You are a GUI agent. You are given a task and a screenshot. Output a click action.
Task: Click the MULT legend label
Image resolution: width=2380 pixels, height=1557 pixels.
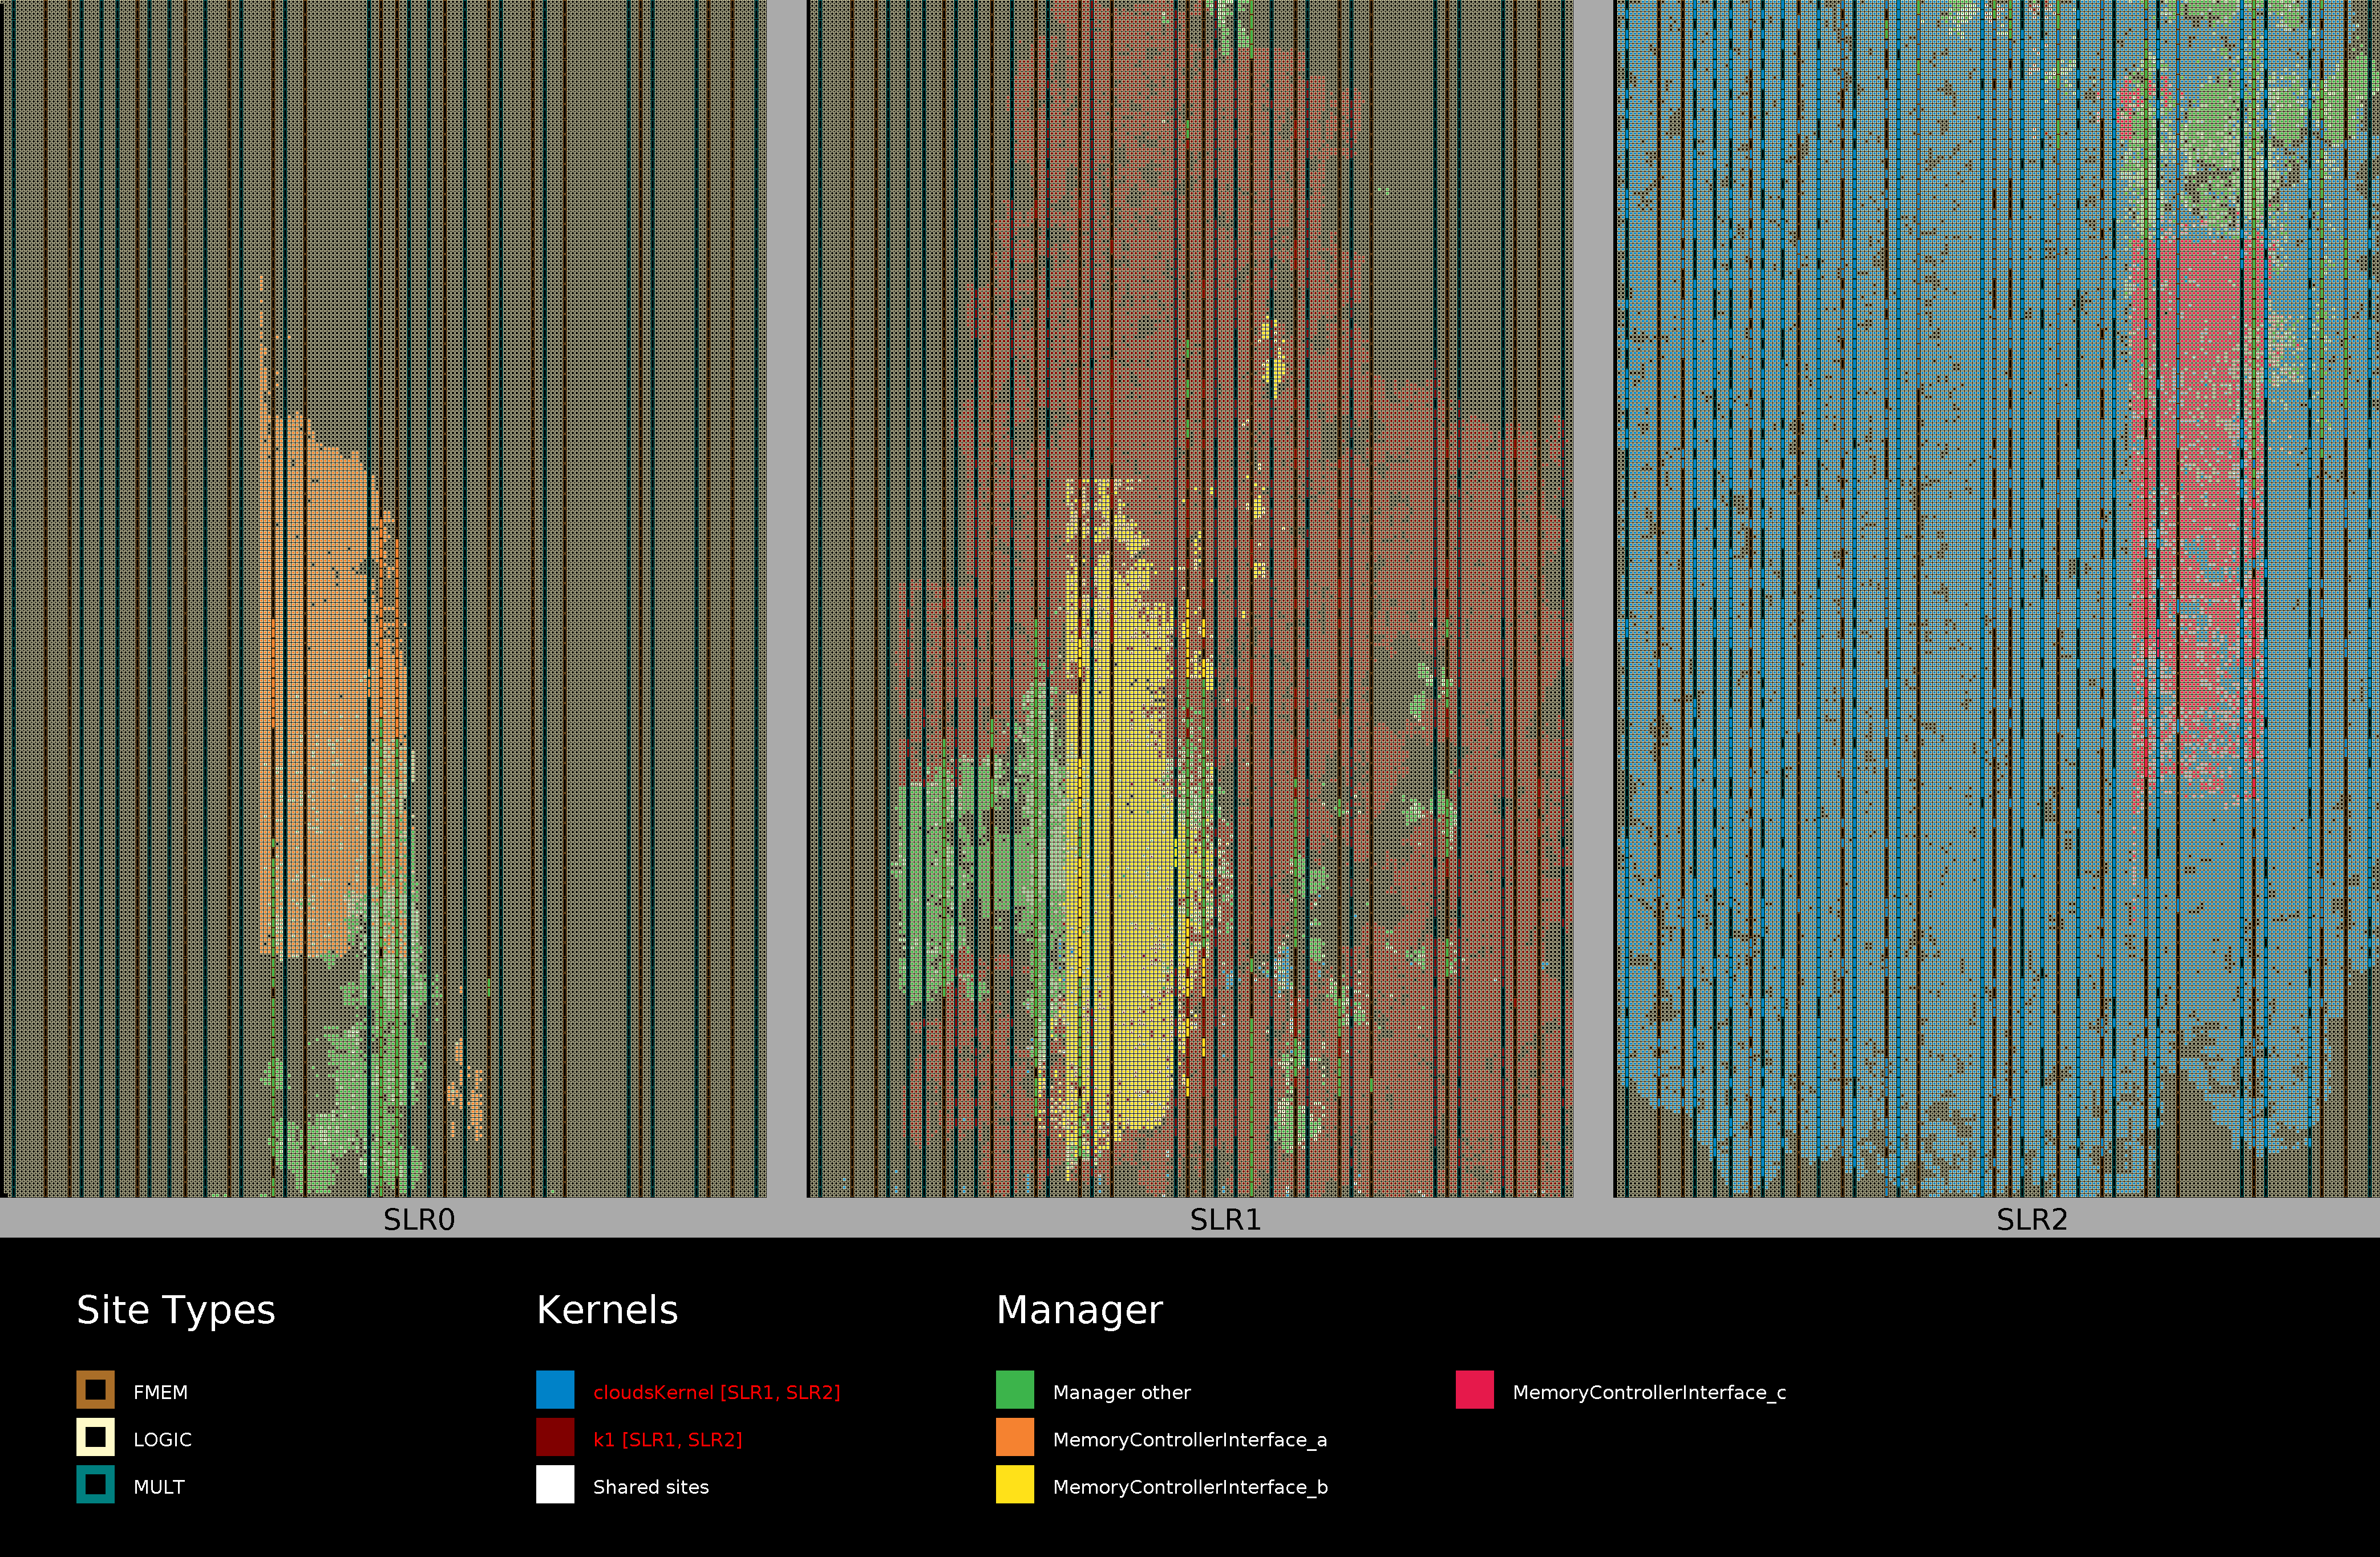point(159,1487)
